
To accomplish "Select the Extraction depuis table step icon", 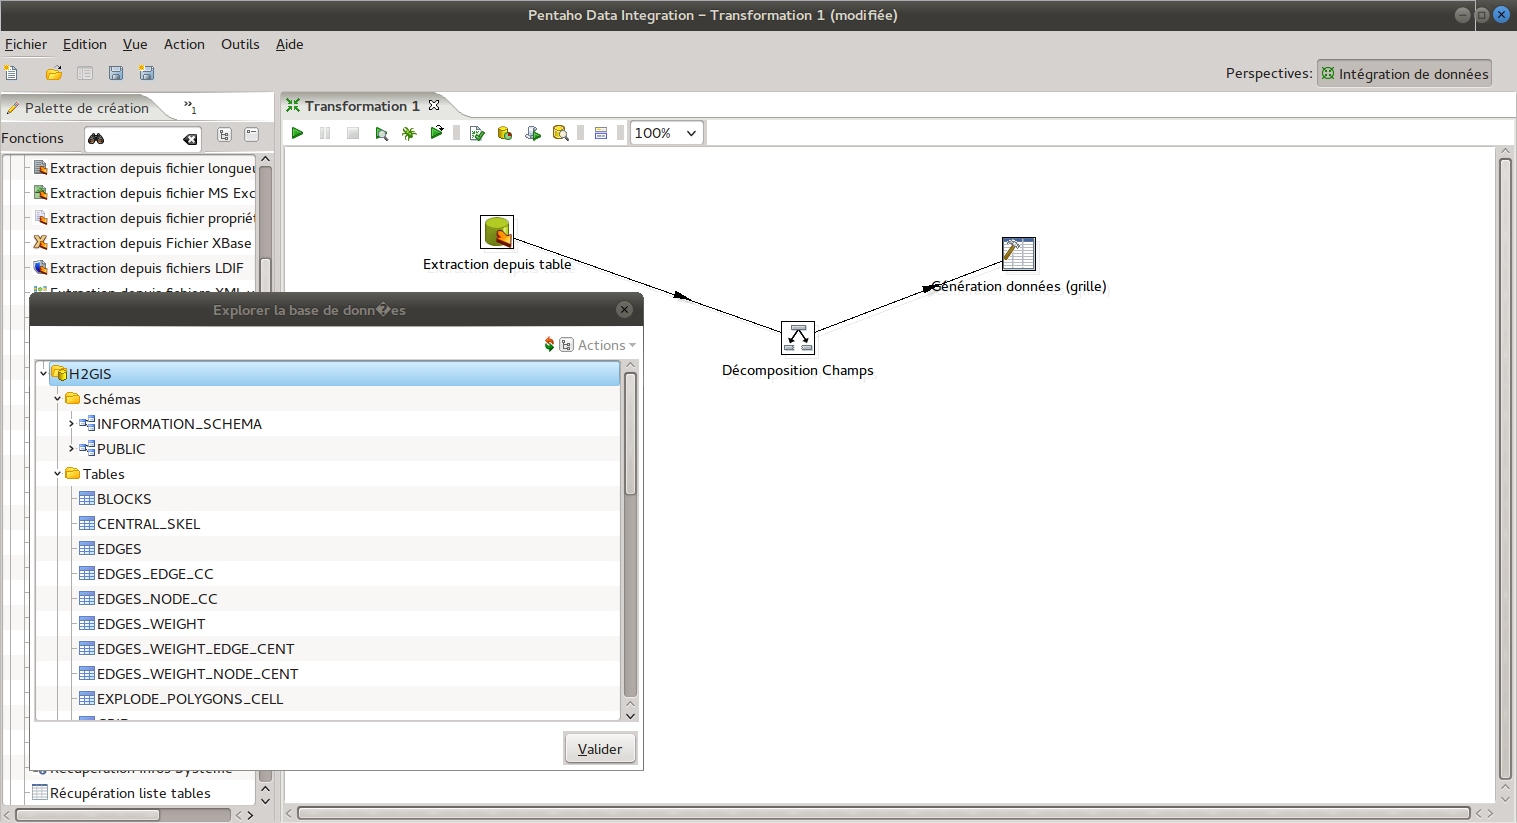I will tap(497, 232).
